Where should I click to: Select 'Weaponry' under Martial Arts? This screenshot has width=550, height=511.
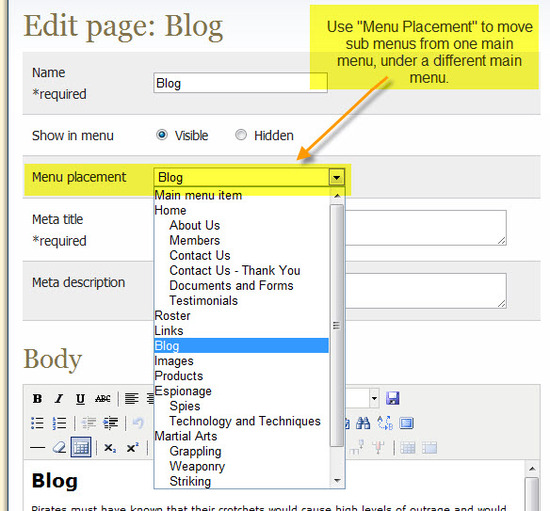241,466
